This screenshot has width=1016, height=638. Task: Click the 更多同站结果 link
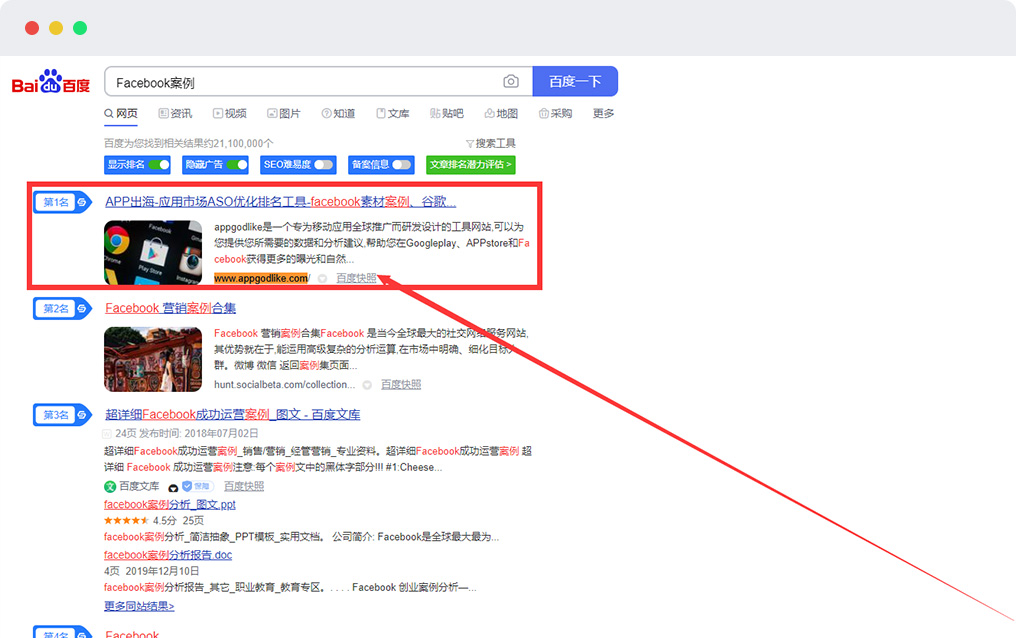click(139, 606)
